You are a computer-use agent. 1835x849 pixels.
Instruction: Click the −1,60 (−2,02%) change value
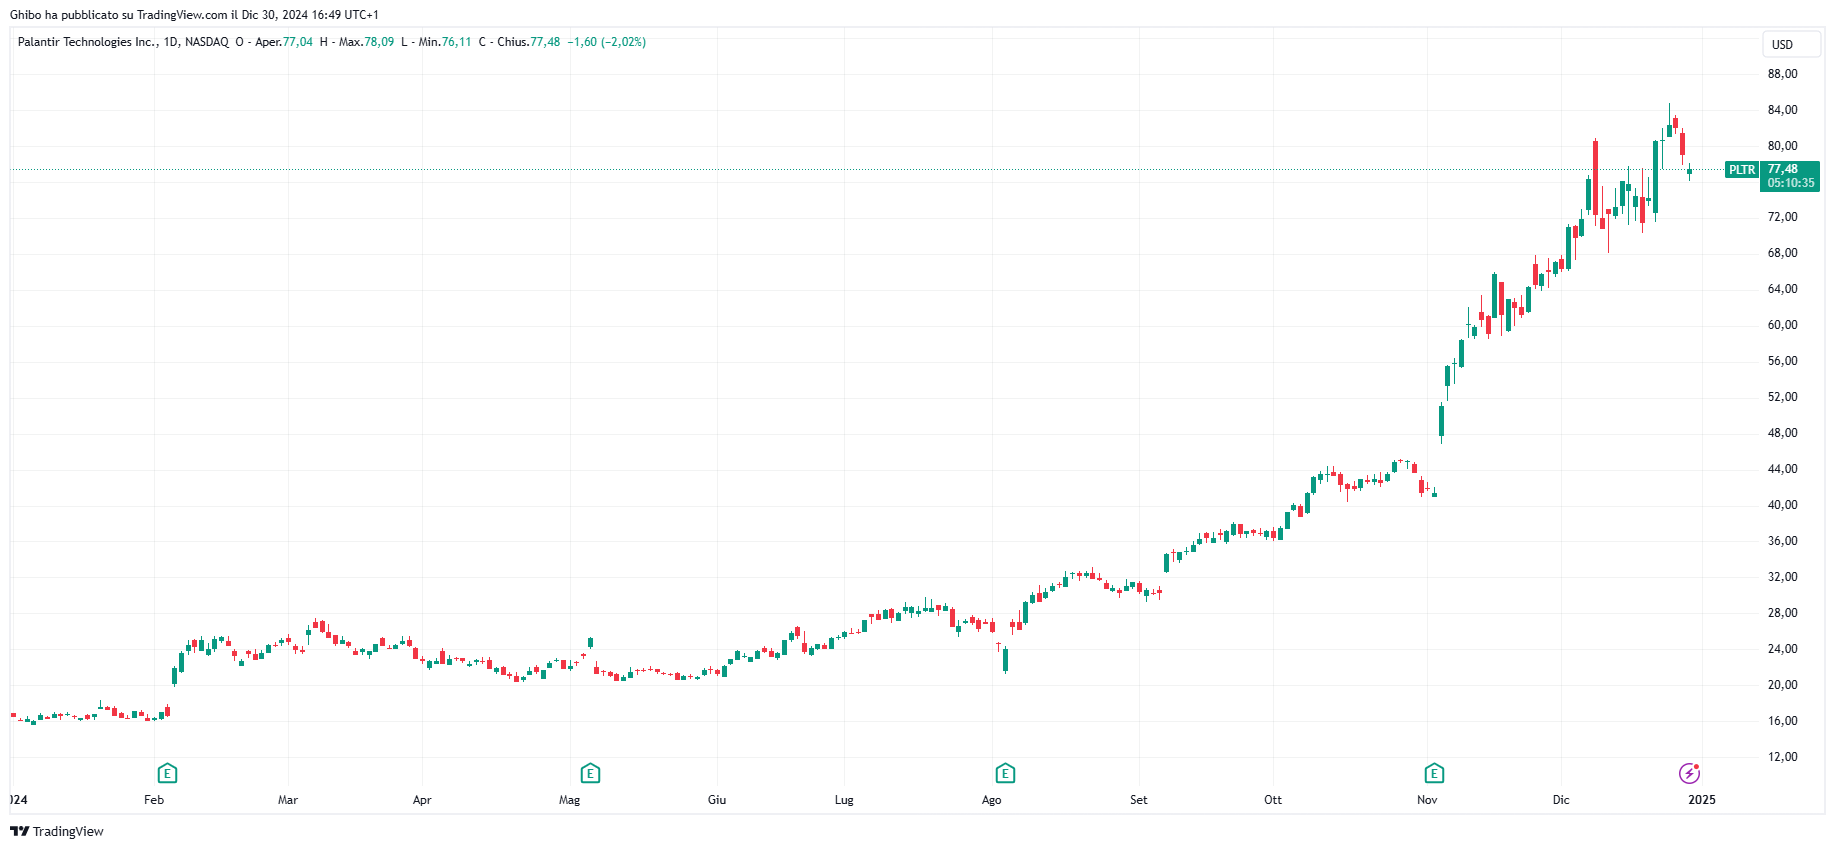[607, 42]
